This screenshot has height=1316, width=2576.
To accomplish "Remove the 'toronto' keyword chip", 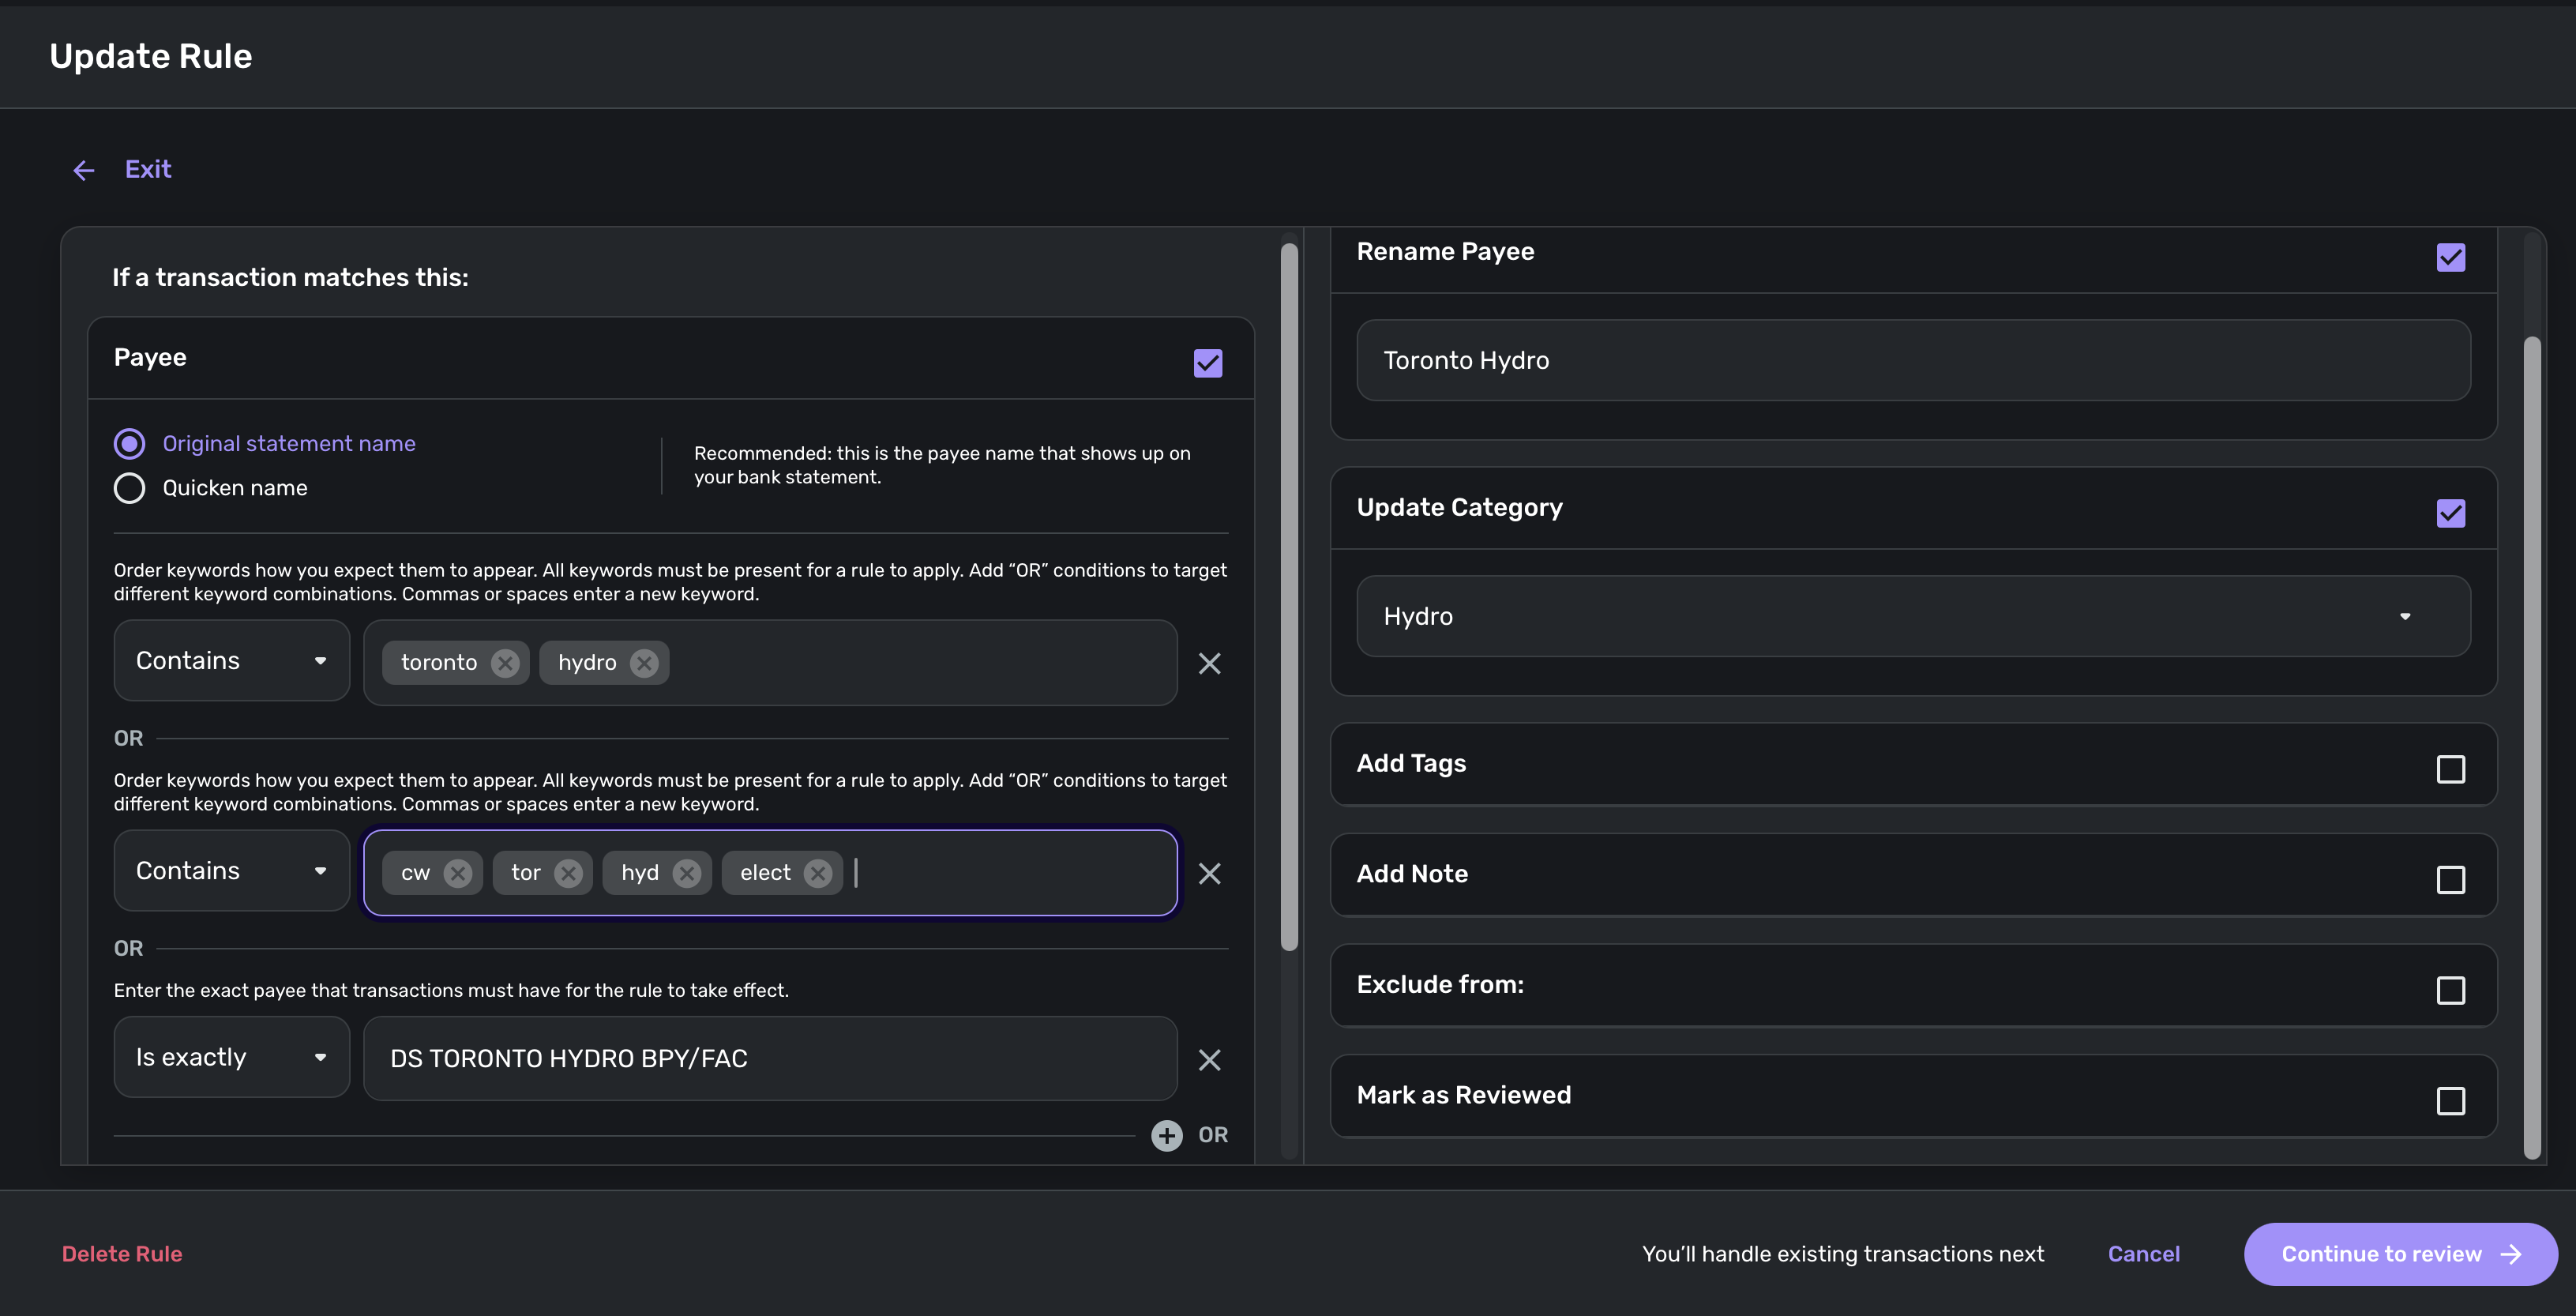I will (x=505, y=663).
